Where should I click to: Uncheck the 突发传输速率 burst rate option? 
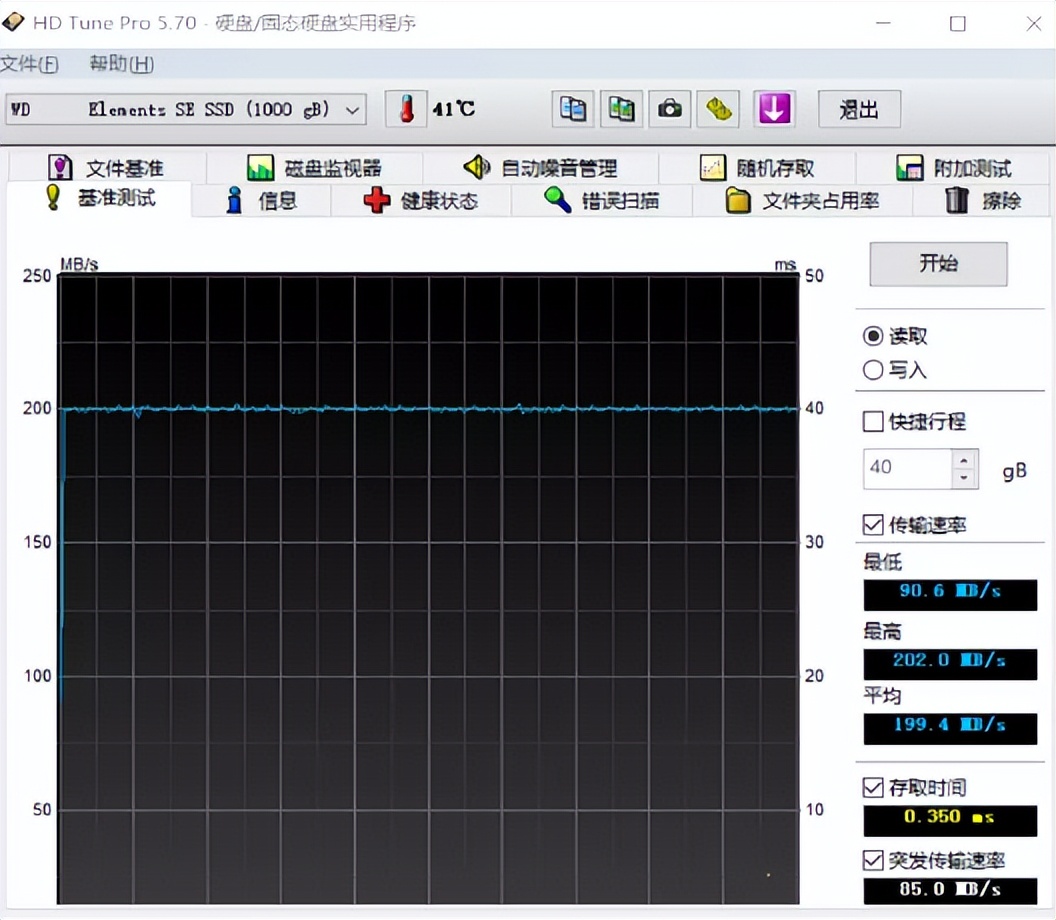click(x=872, y=859)
